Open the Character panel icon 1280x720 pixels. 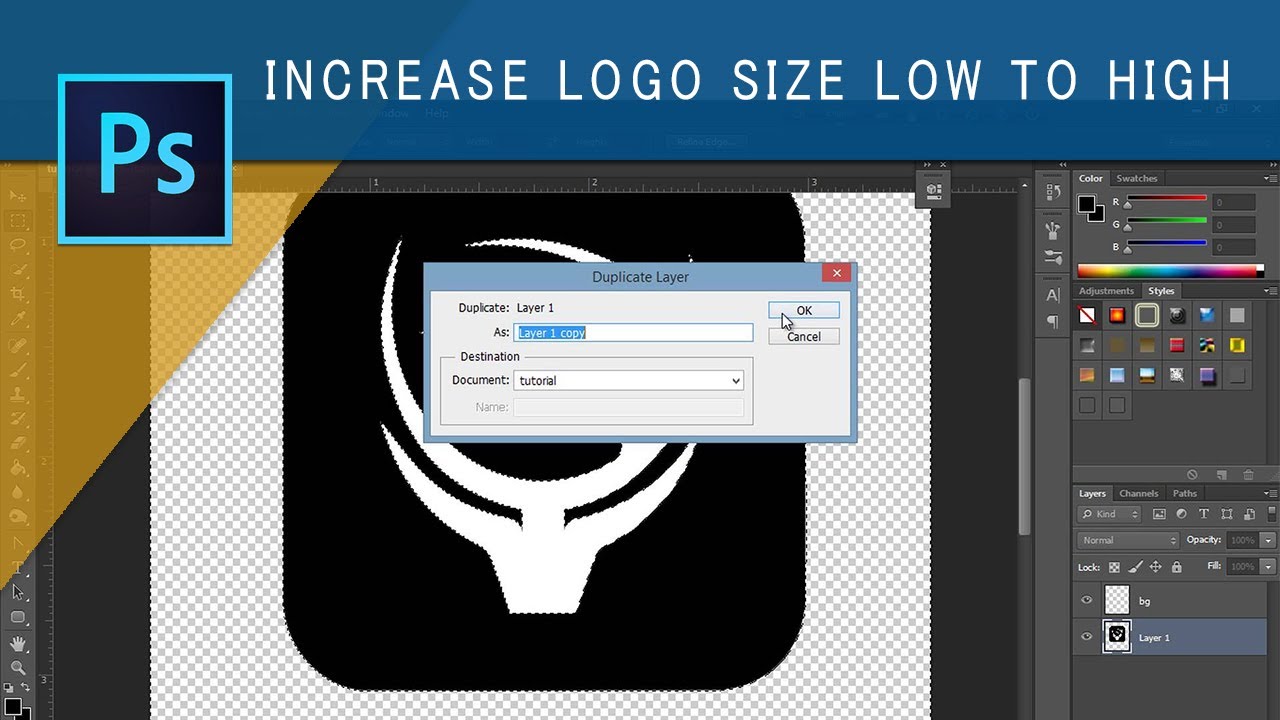tap(1053, 295)
